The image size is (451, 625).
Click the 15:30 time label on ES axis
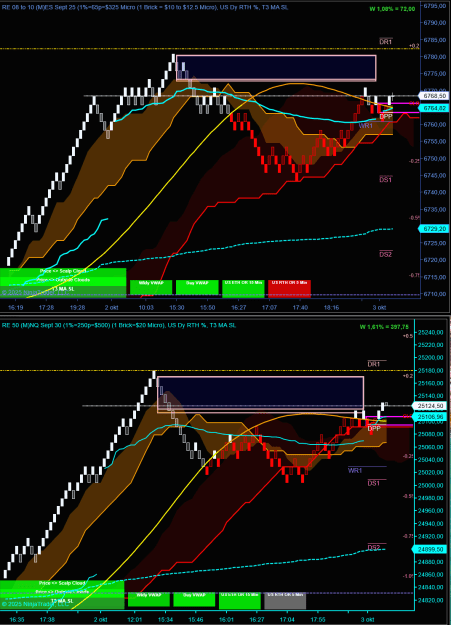(177, 308)
